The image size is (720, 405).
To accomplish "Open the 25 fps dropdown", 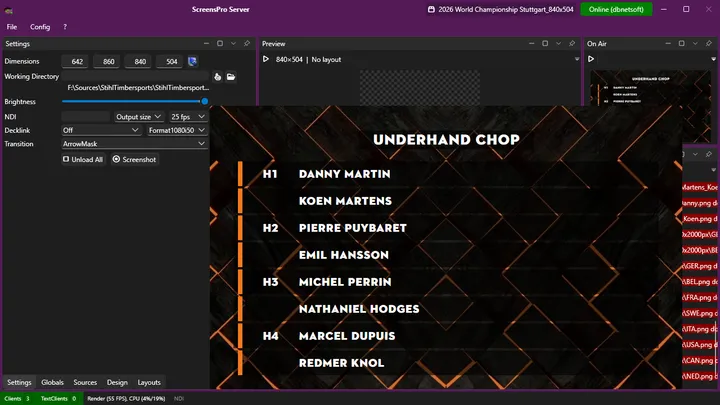I will 188,117.
